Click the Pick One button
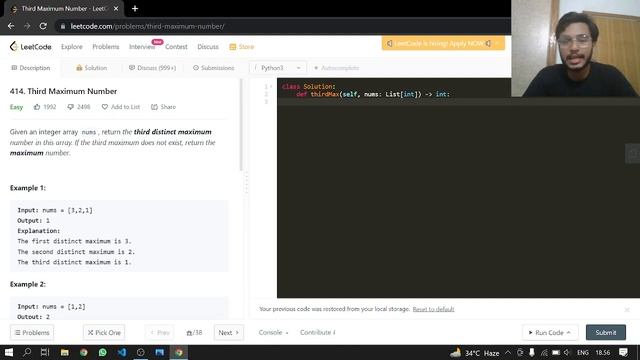The height and width of the screenshot is (360, 640). pyautogui.click(x=104, y=333)
